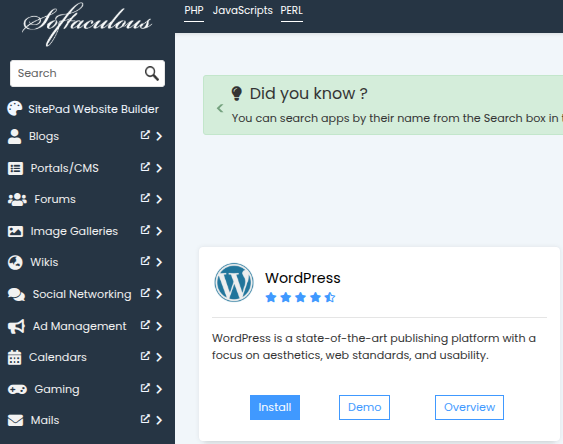
Task: Open the WordPress Demo
Action: pyautogui.click(x=364, y=407)
